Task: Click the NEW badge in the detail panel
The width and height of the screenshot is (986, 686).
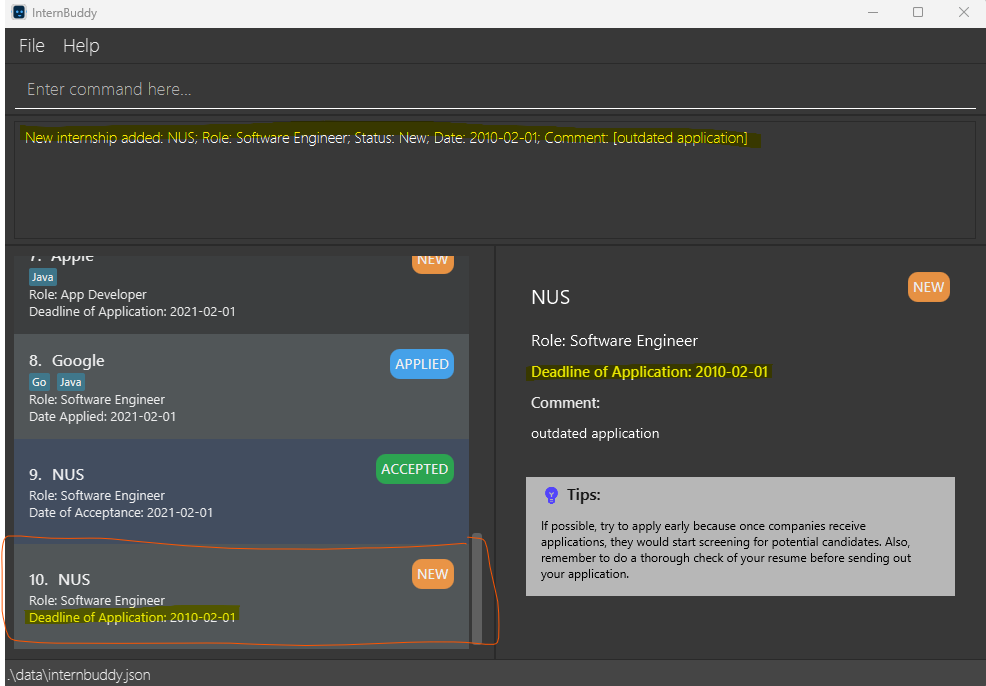Action: 929,287
